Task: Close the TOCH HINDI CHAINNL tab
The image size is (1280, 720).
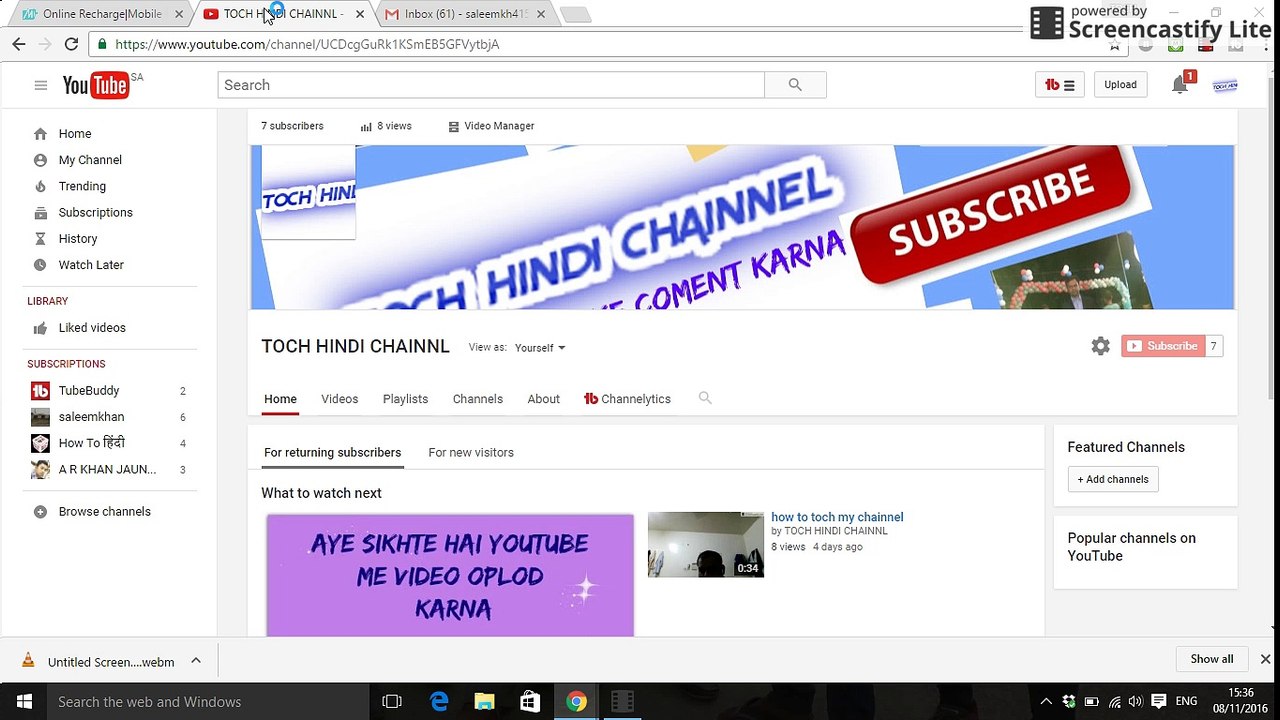Action: 360,14
